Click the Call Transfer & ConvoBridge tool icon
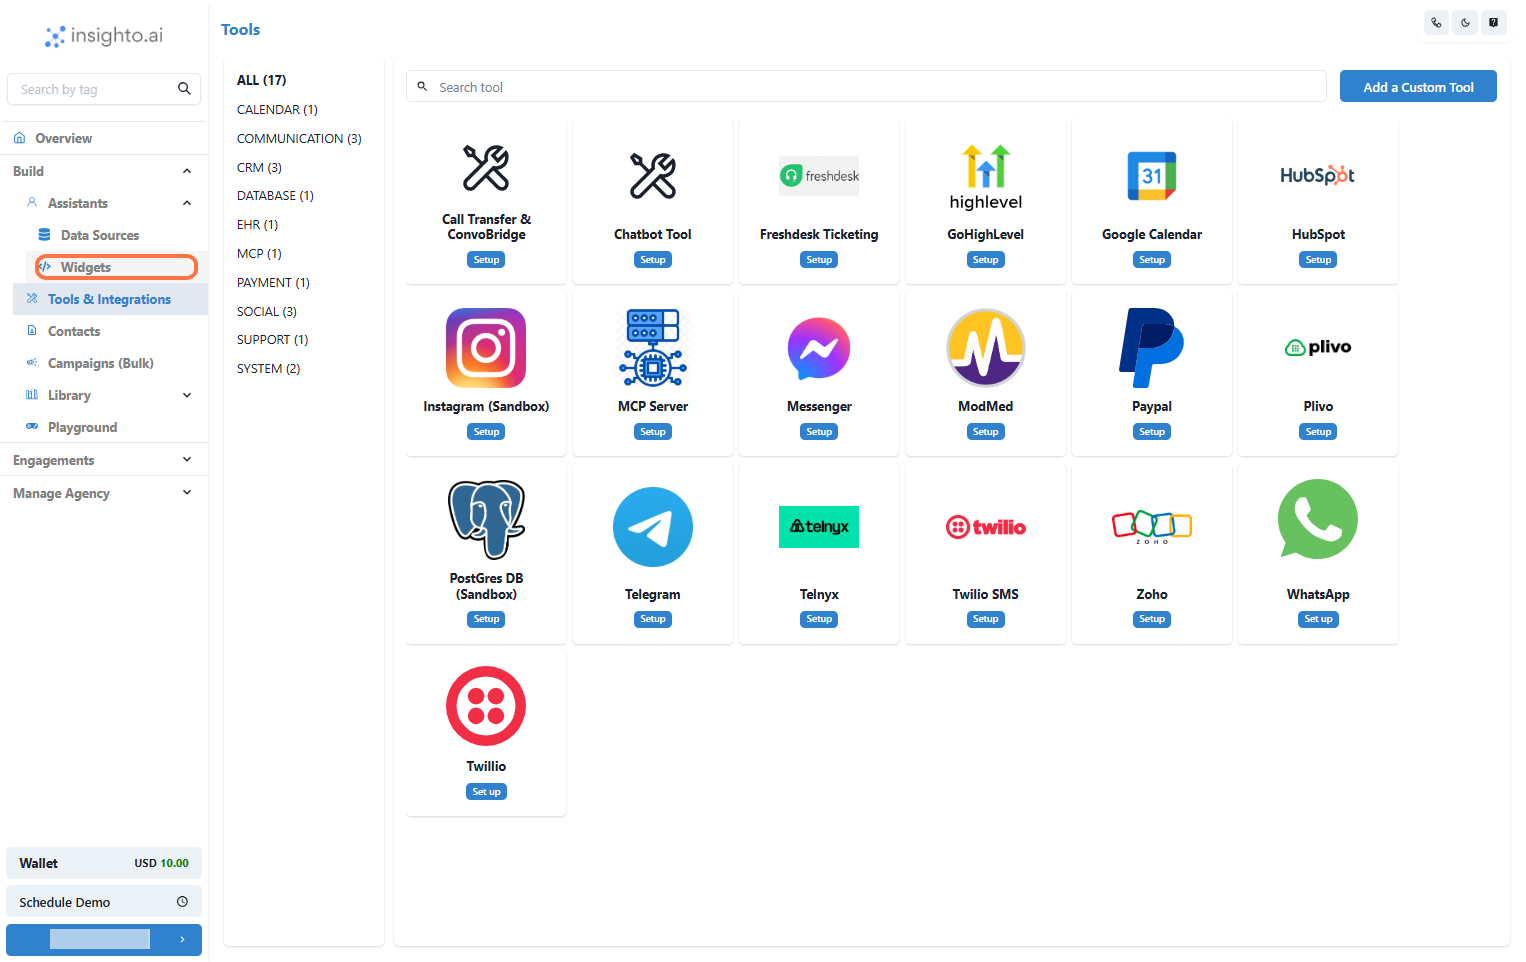The width and height of the screenshot is (1526, 962). [486, 168]
